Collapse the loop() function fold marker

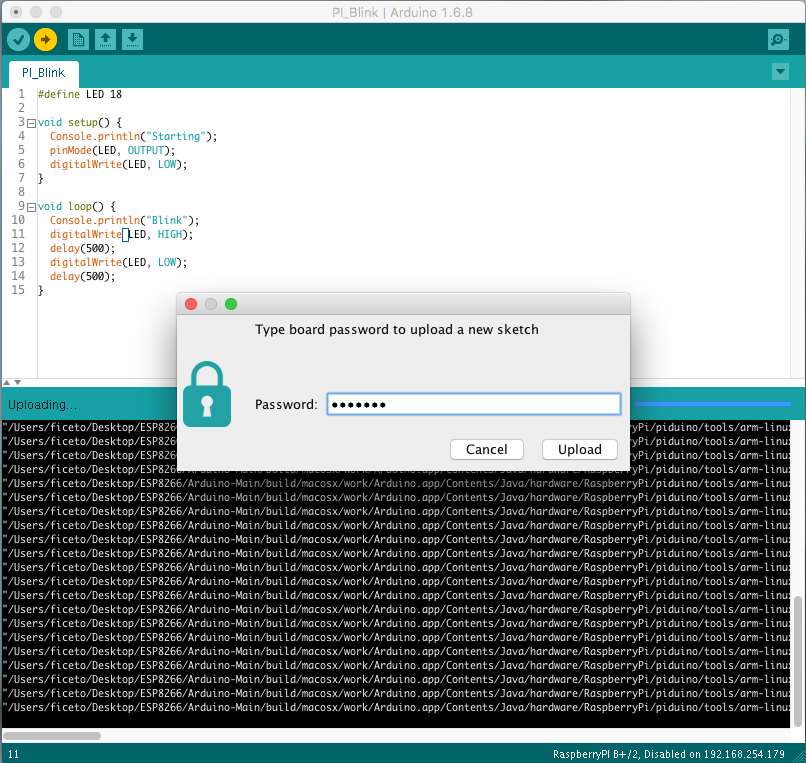(31, 207)
